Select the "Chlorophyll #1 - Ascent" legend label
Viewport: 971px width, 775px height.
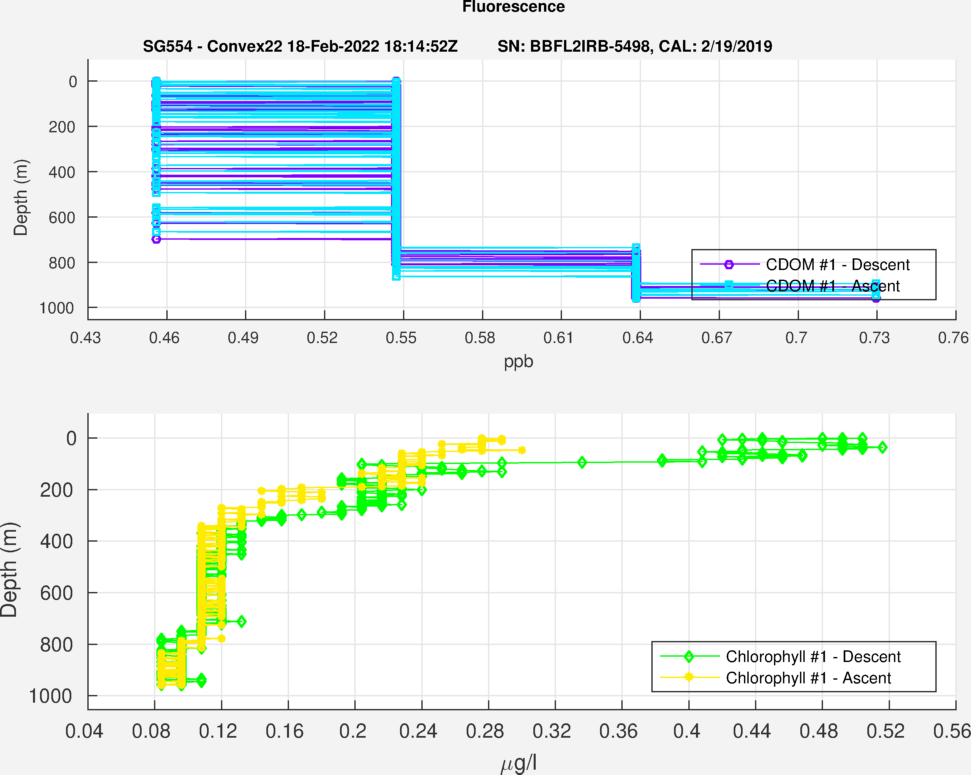click(x=807, y=678)
